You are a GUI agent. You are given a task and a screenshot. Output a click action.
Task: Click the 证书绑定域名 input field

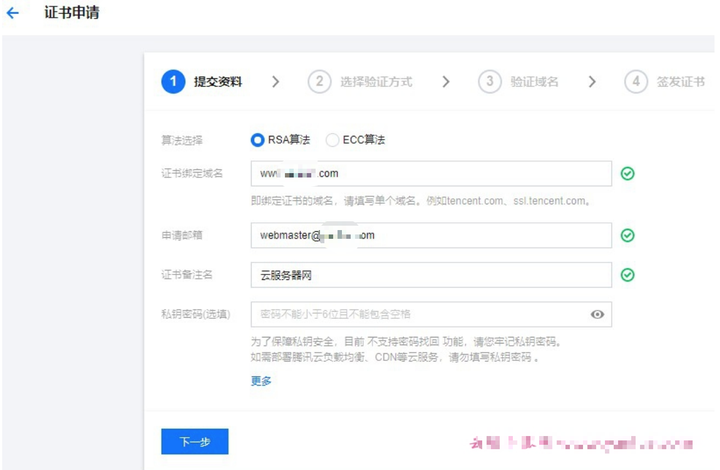430,174
